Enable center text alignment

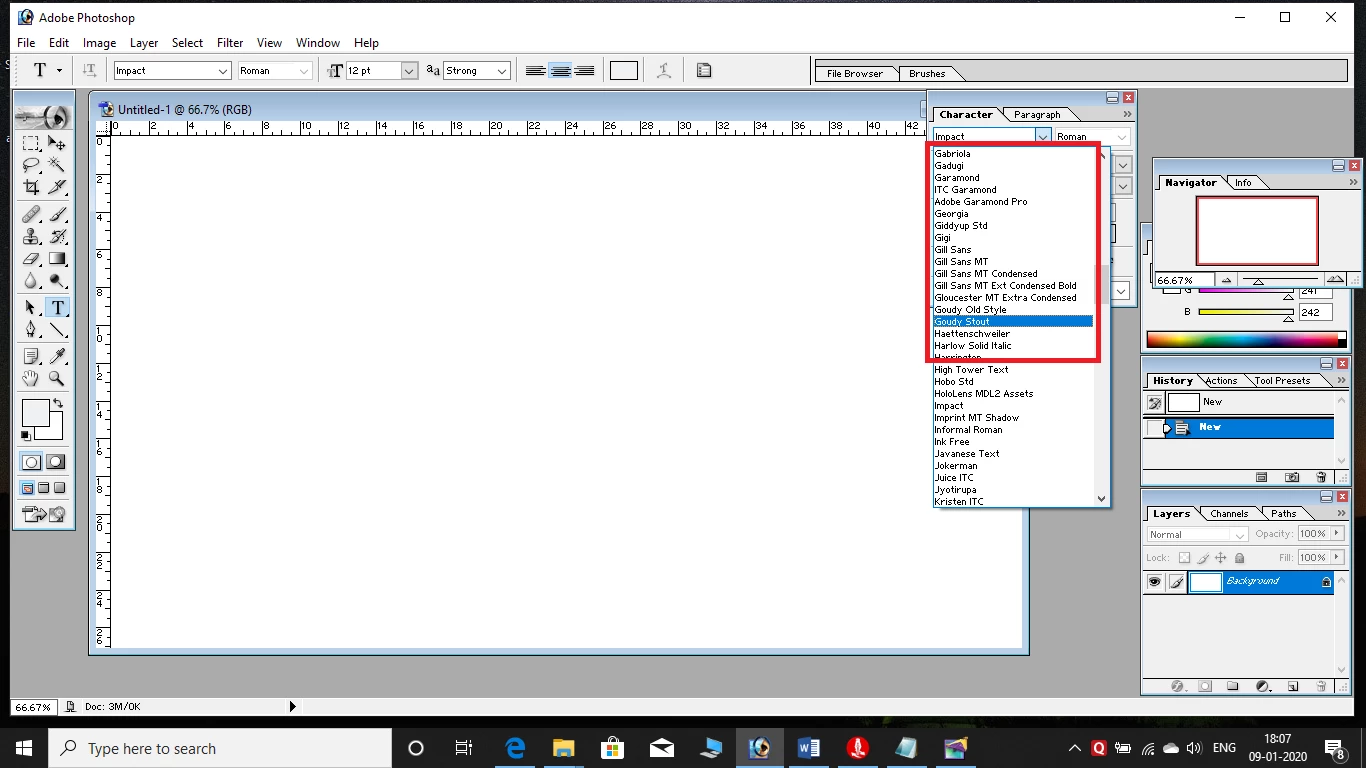click(x=561, y=70)
